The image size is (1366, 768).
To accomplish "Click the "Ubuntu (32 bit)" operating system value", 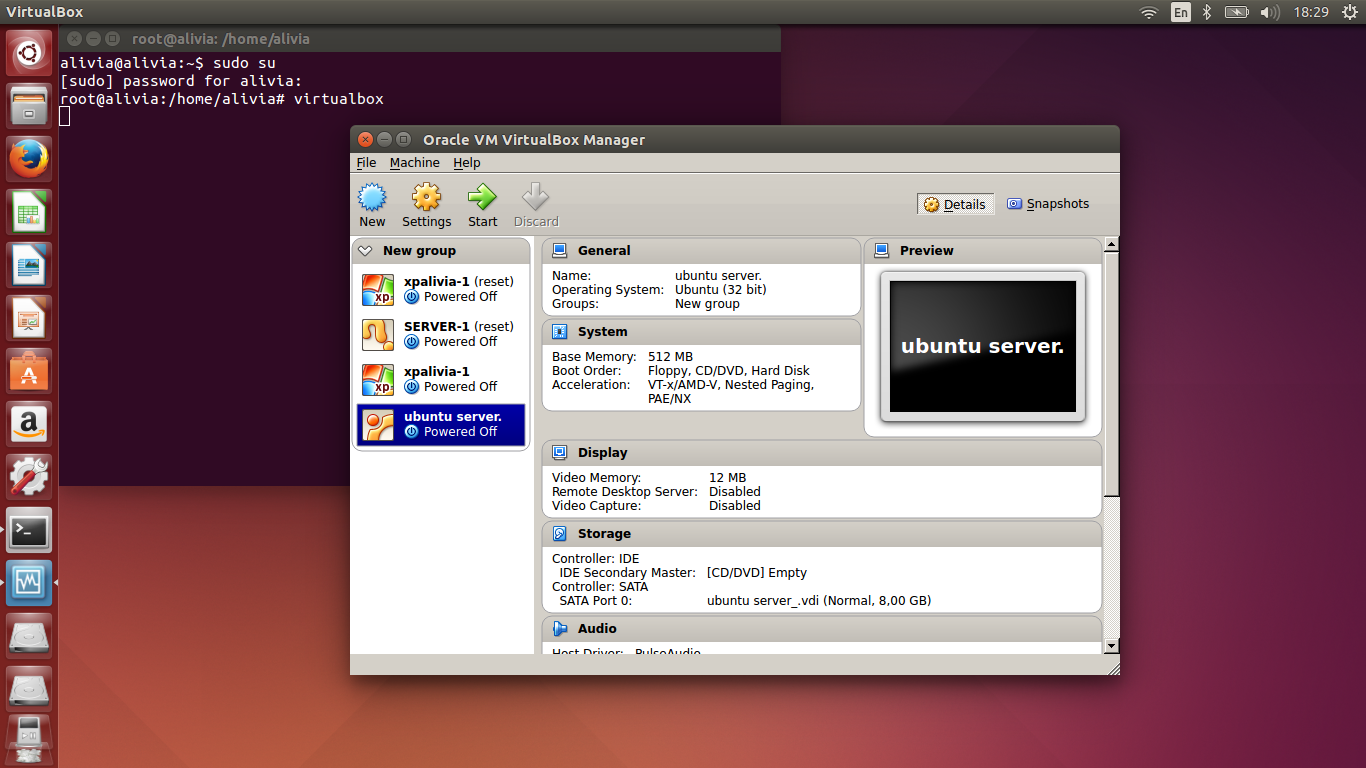I will [x=721, y=290].
